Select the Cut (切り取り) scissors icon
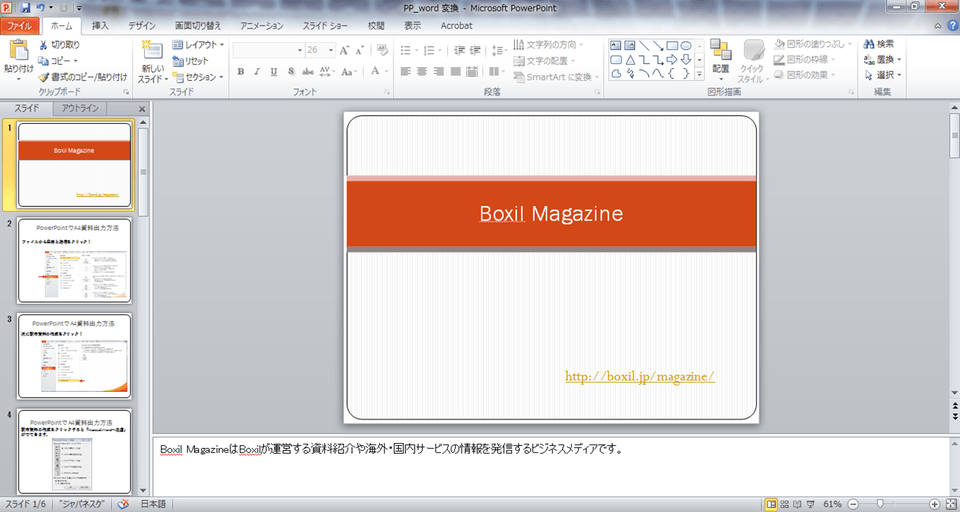Viewport: 960px width, 512px height. pos(44,45)
